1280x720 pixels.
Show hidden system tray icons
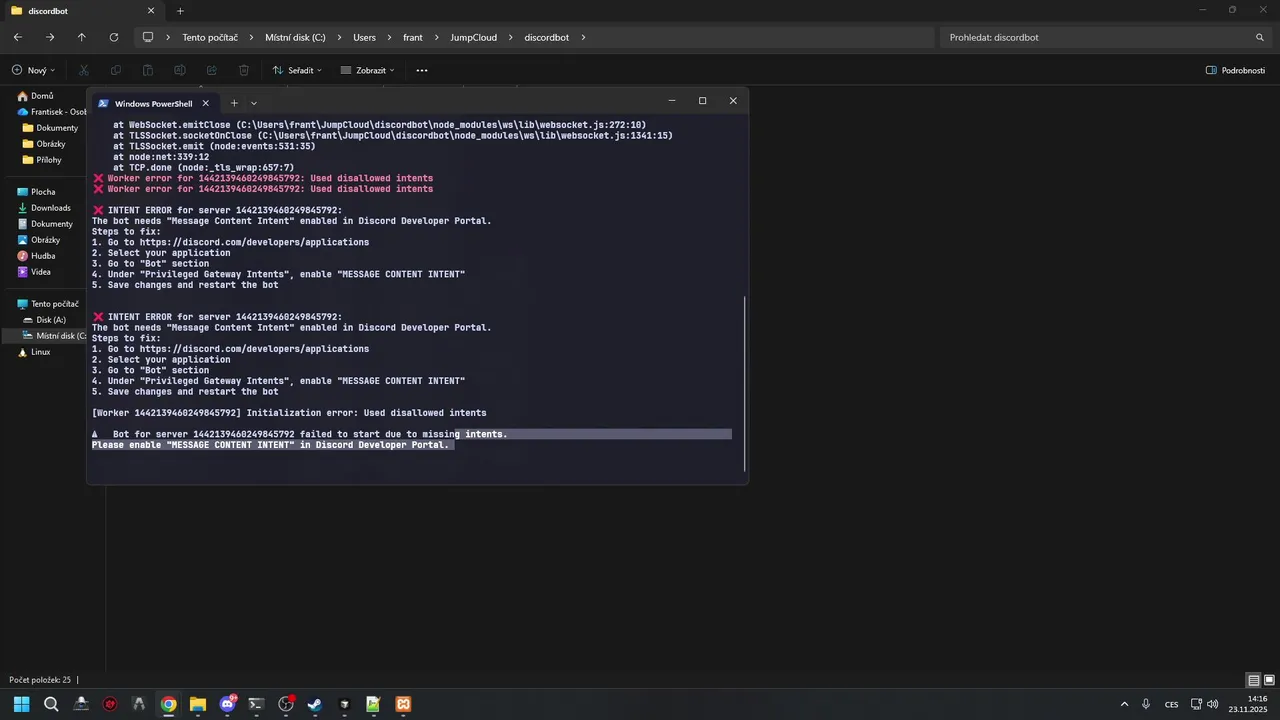point(1124,704)
